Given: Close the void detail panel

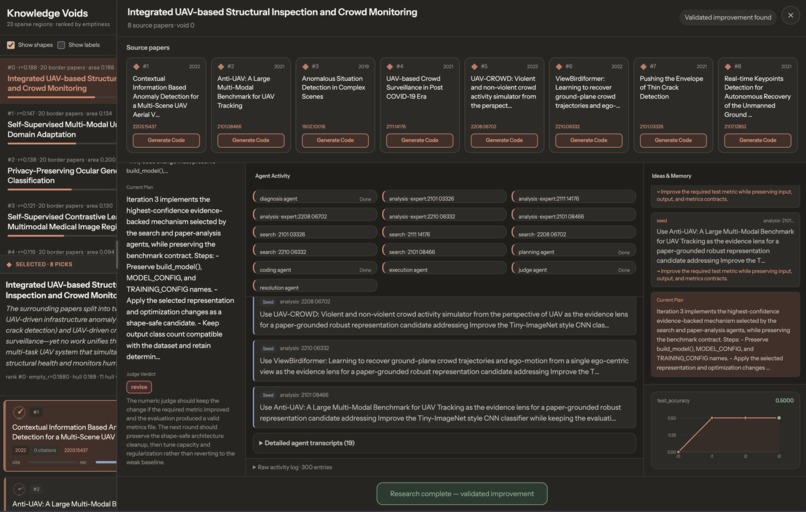Looking at the screenshot, I should pos(791,15).
